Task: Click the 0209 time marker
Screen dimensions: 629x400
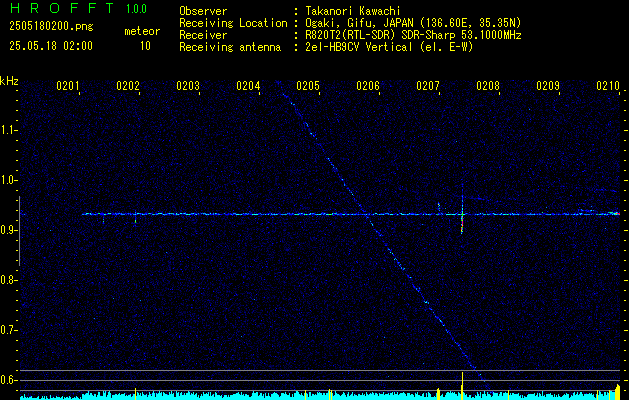Action: point(548,85)
